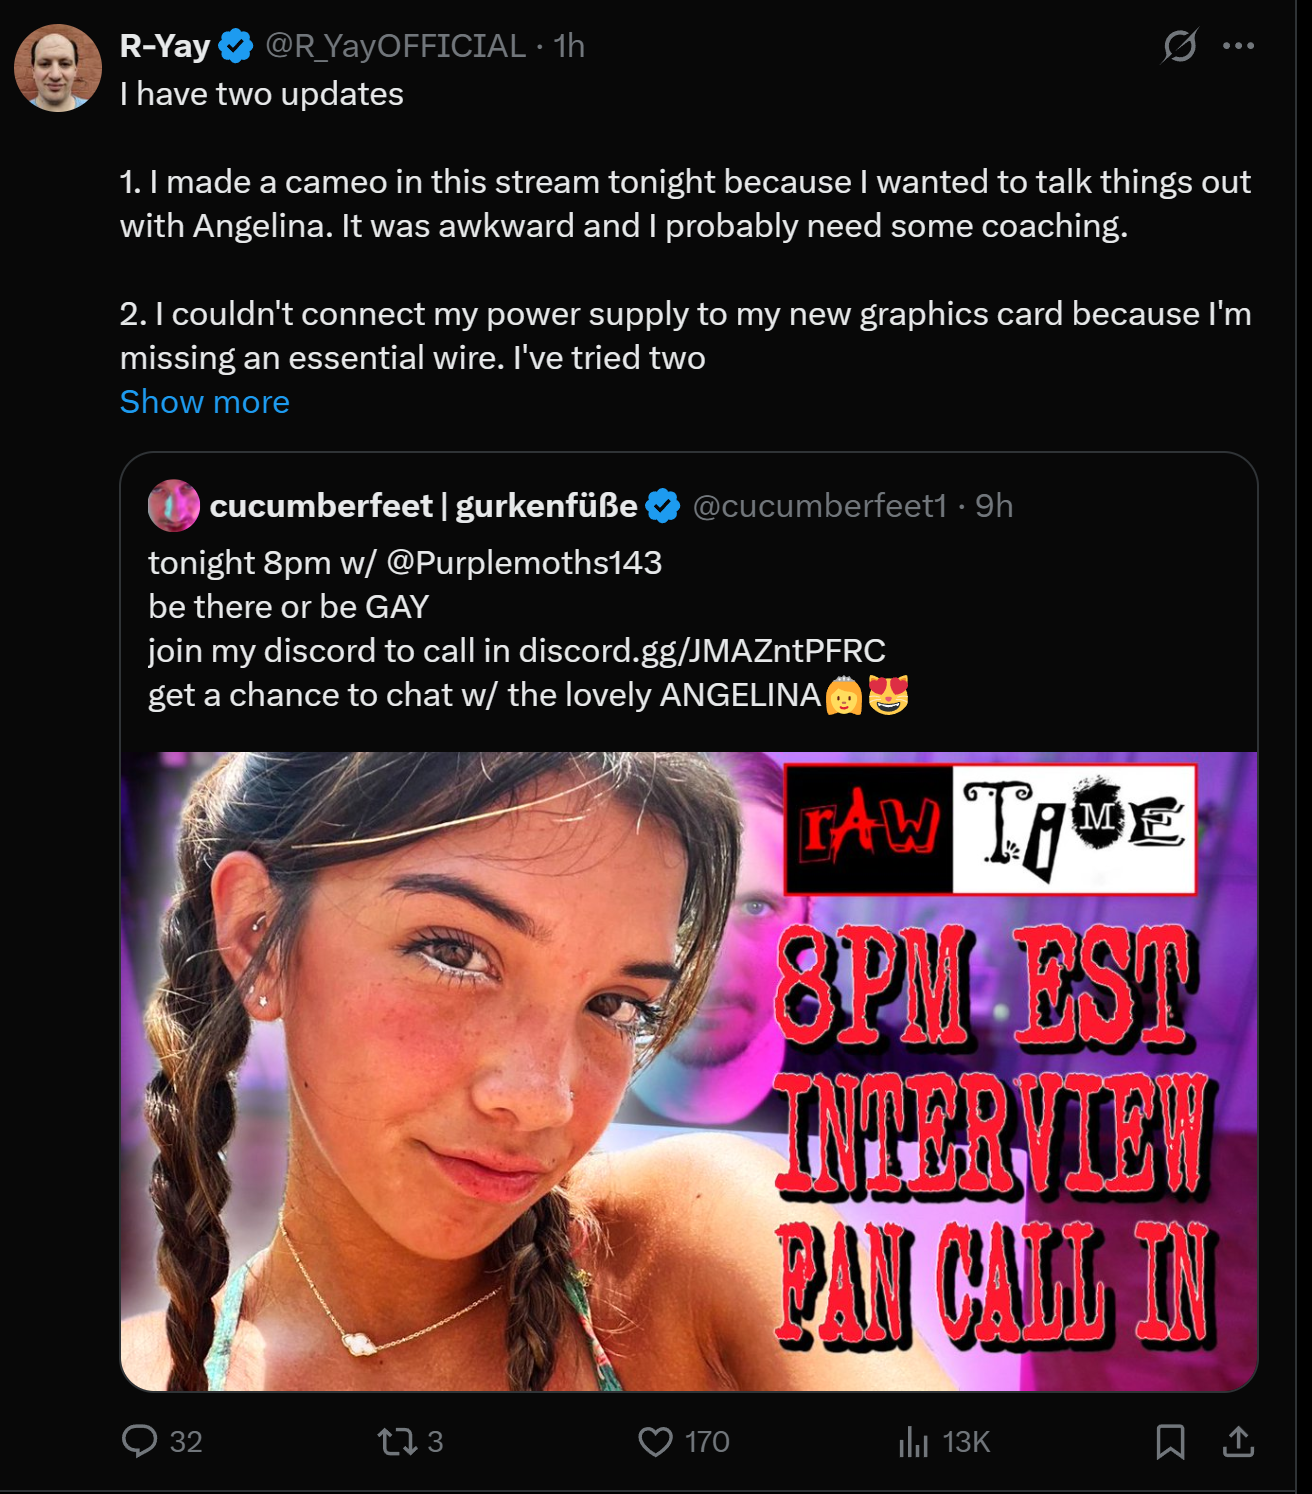Expand the post with Show more
1312x1494 pixels.
click(205, 402)
